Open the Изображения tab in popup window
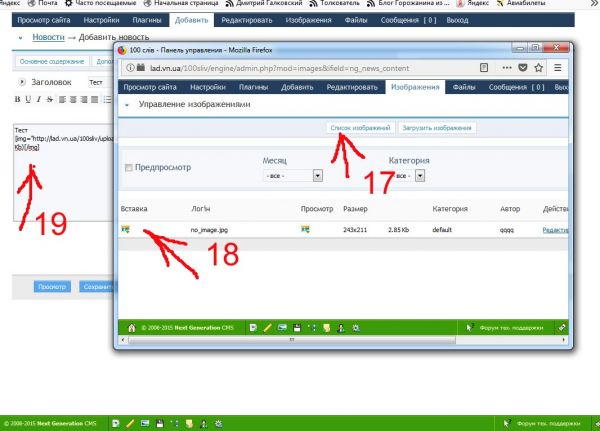 [415, 87]
